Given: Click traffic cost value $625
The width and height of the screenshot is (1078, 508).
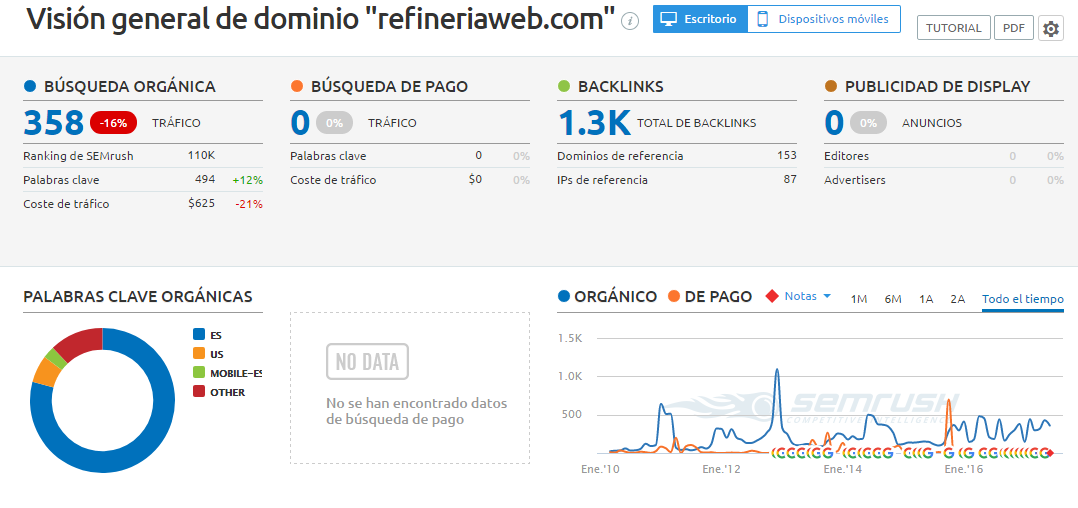Looking at the screenshot, I should (x=201, y=203).
